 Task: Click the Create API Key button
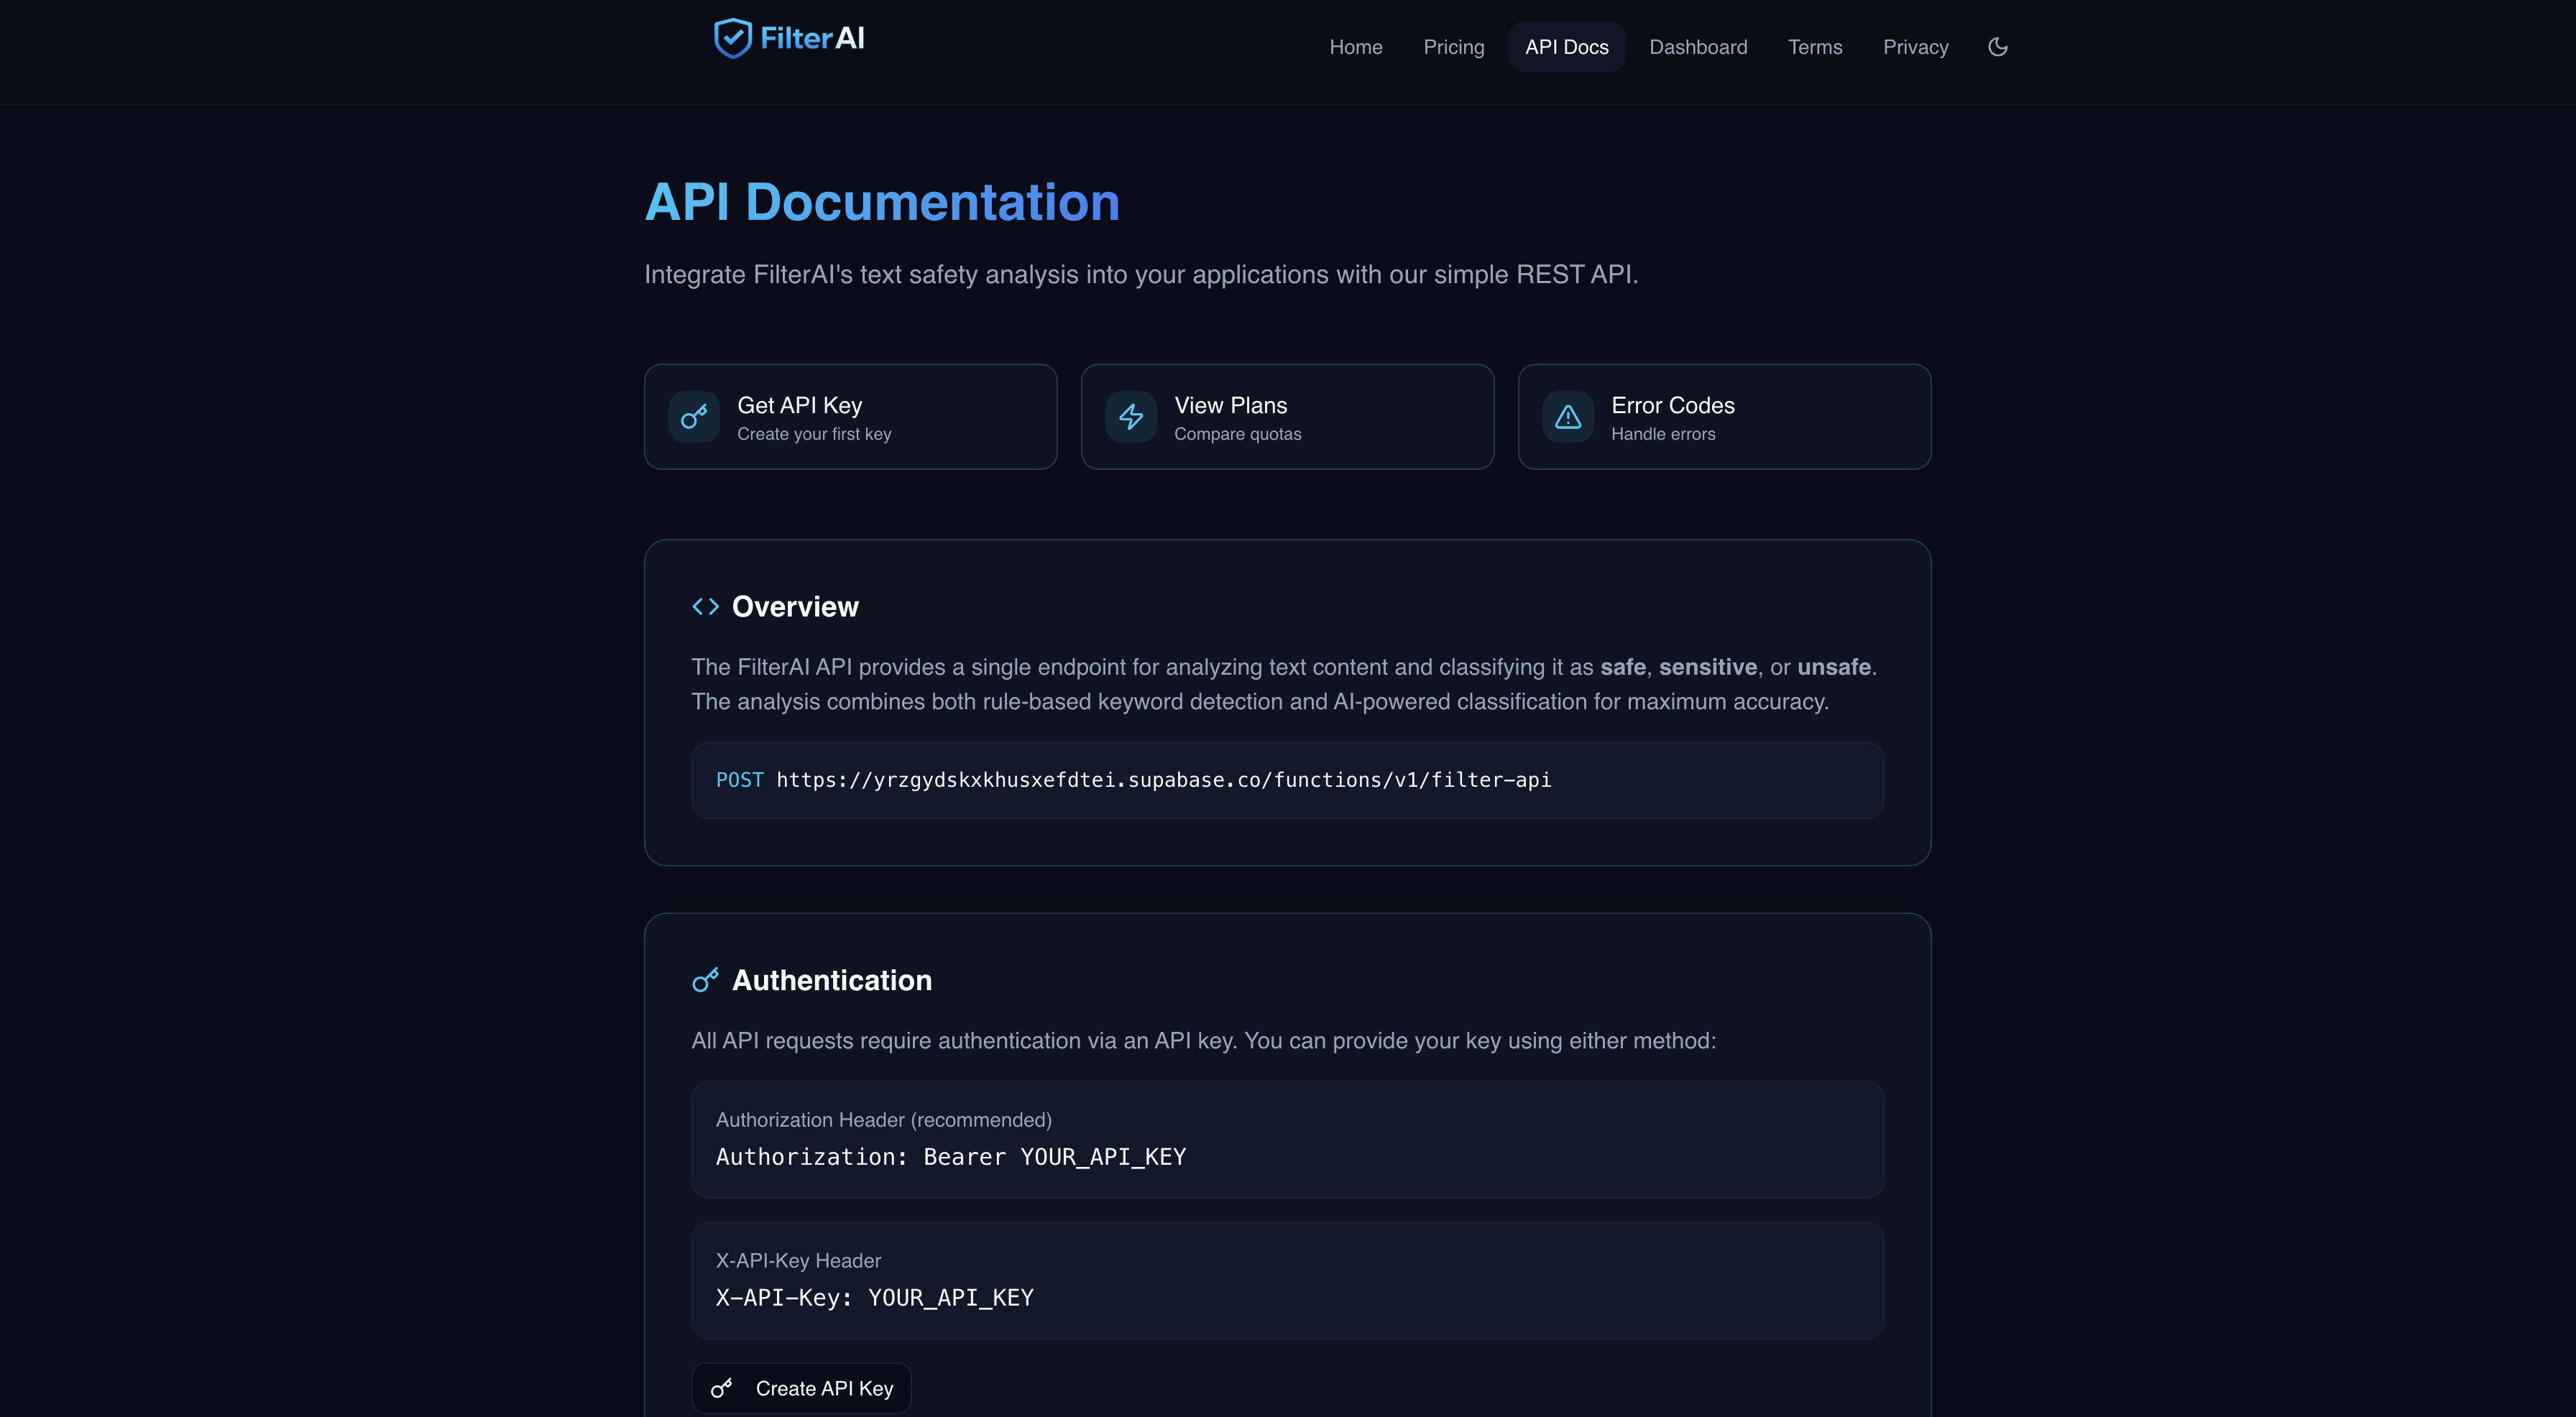pos(800,1388)
